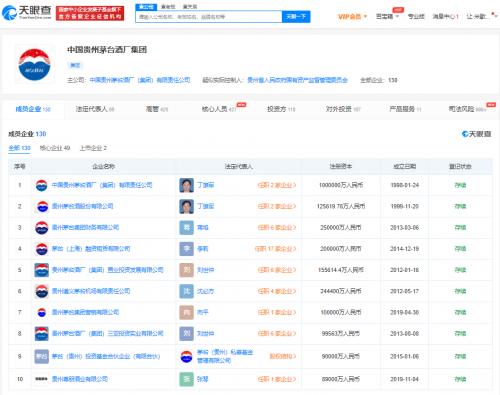
Task: Expand row 6 '任职 4 家企业' link
Action: pos(277,291)
